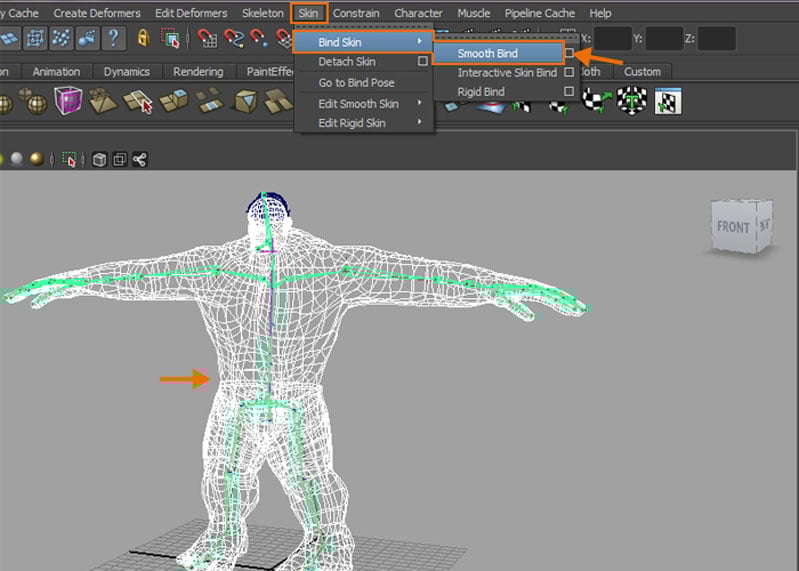Open Rigid Bind options box

[x=569, y=92]
